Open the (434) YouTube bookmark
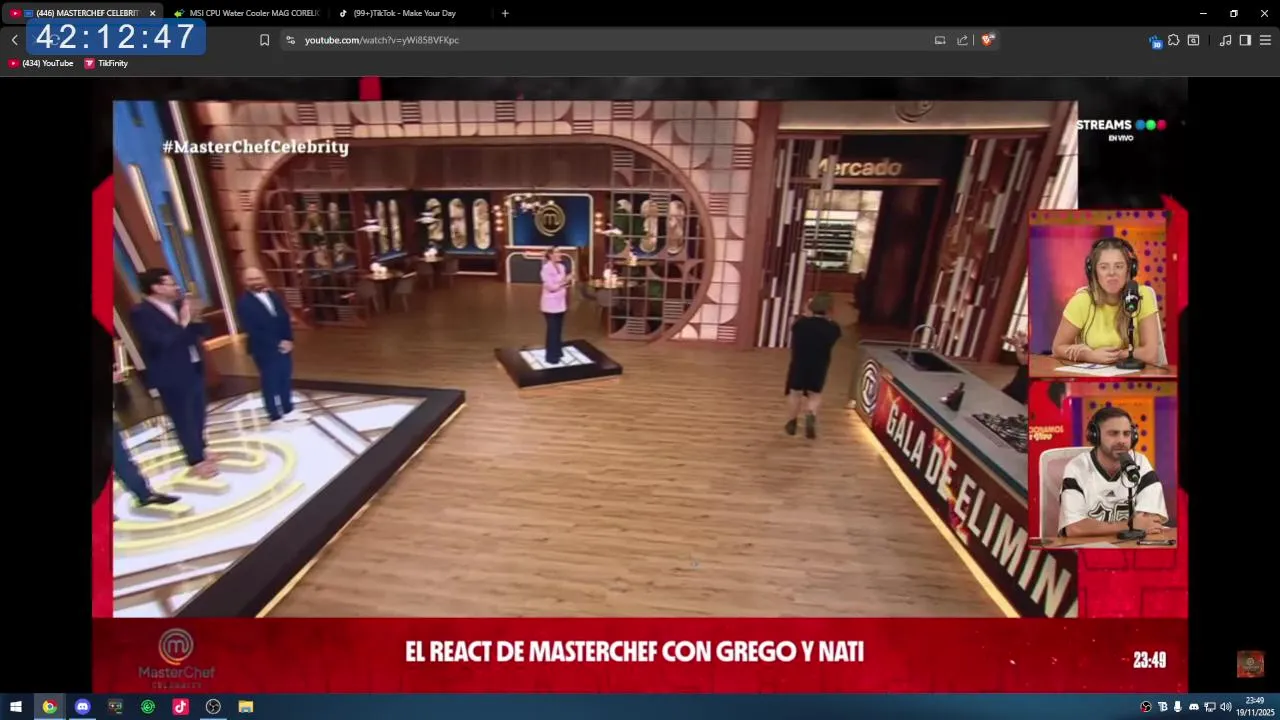Image resolution: width=1280 pixels, height=720 pixels. tap(41, 63)
